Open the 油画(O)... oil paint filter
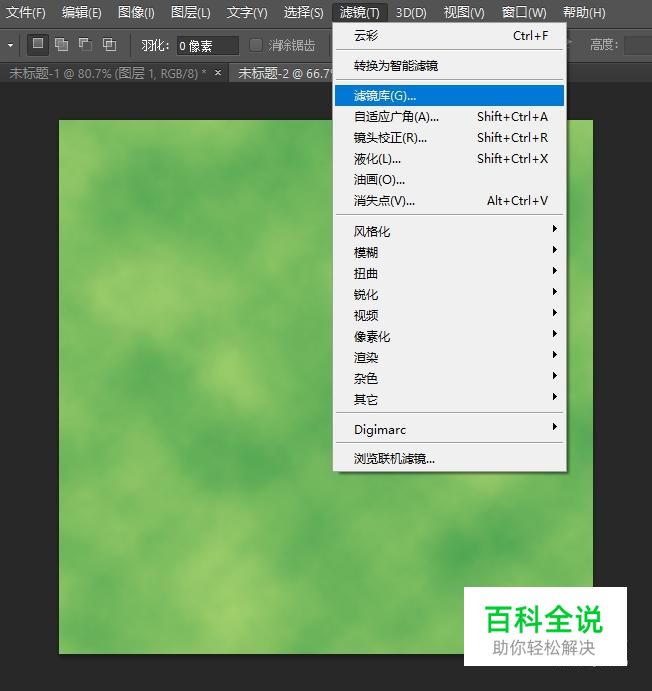 [x=449, y=180]
